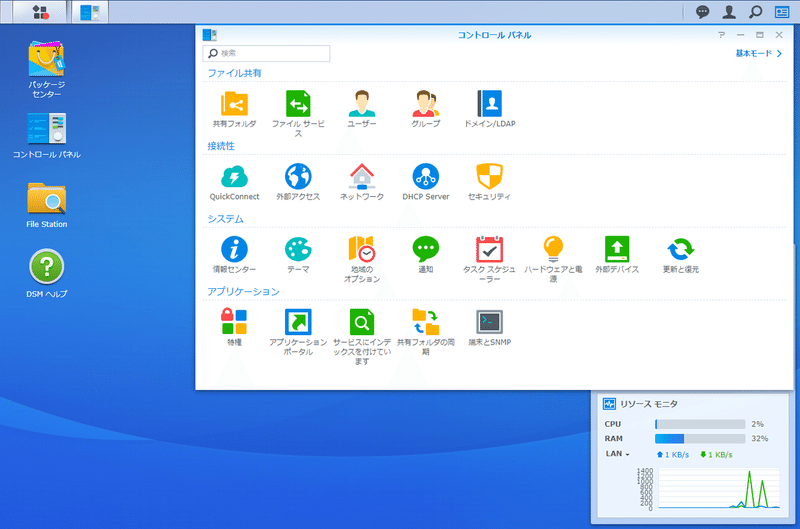Open Control Panel desktop shortcut
This screenshot has width=800, height=529.
click(x=46, y=129)
